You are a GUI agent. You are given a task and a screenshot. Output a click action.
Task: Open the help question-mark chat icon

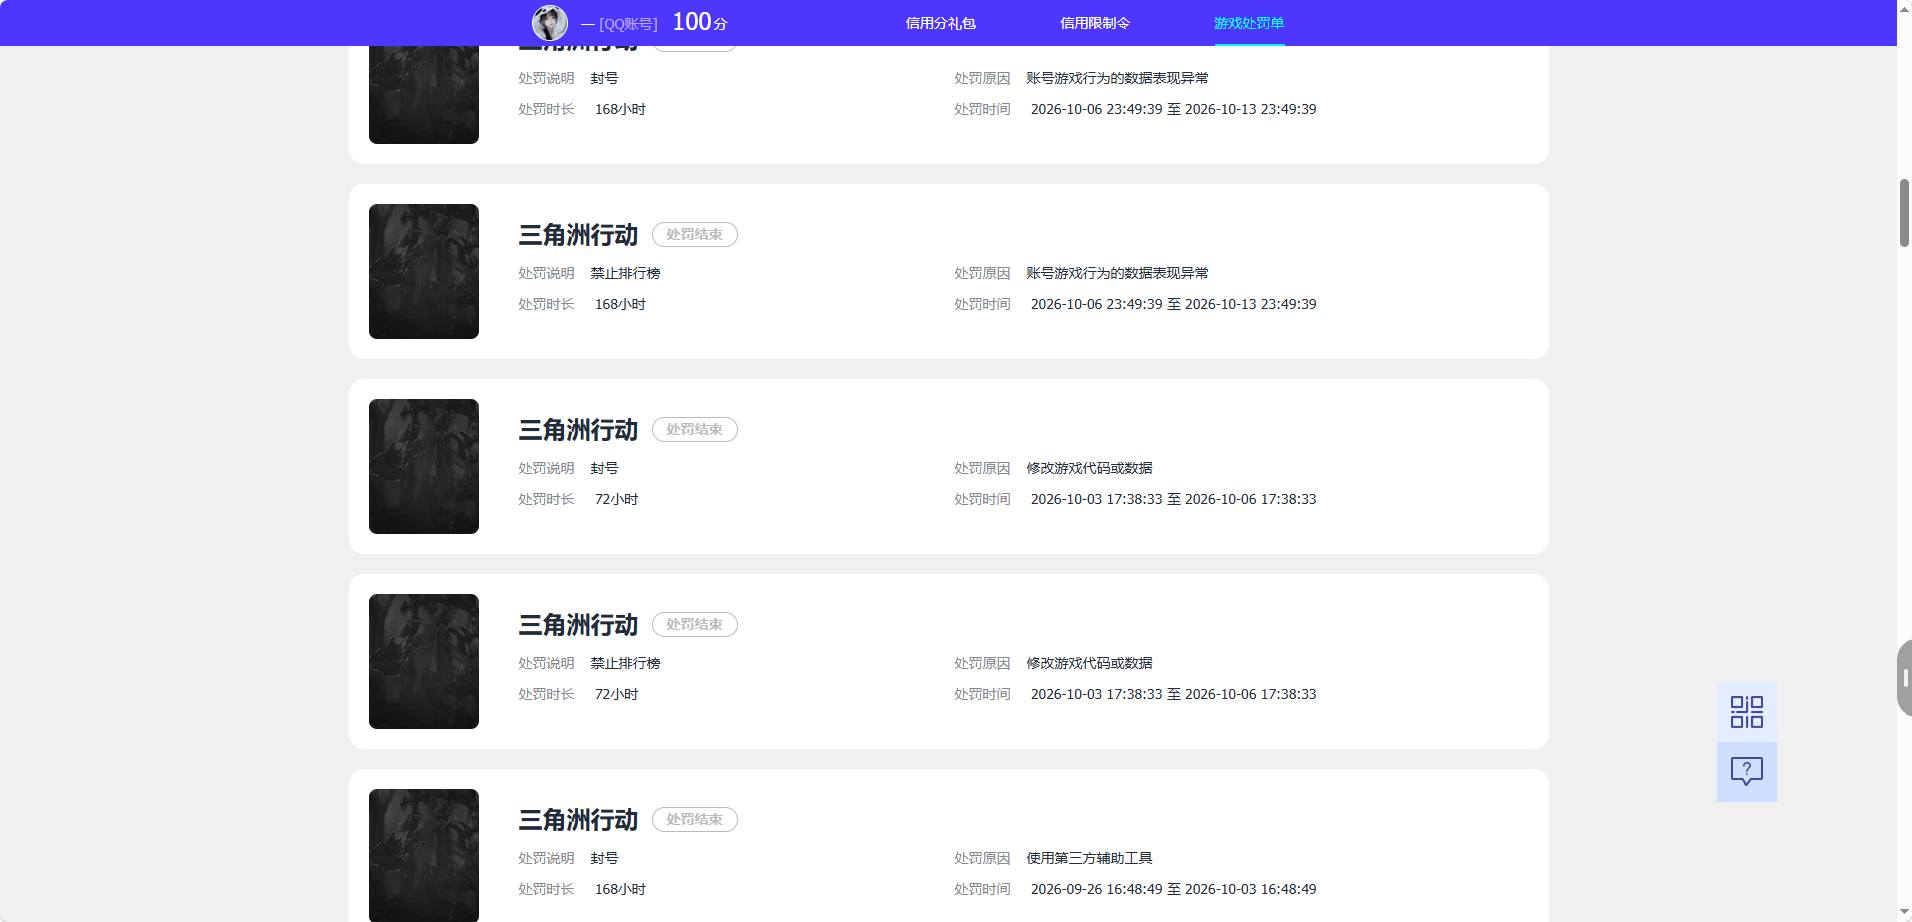click(x=1746, y=771)
